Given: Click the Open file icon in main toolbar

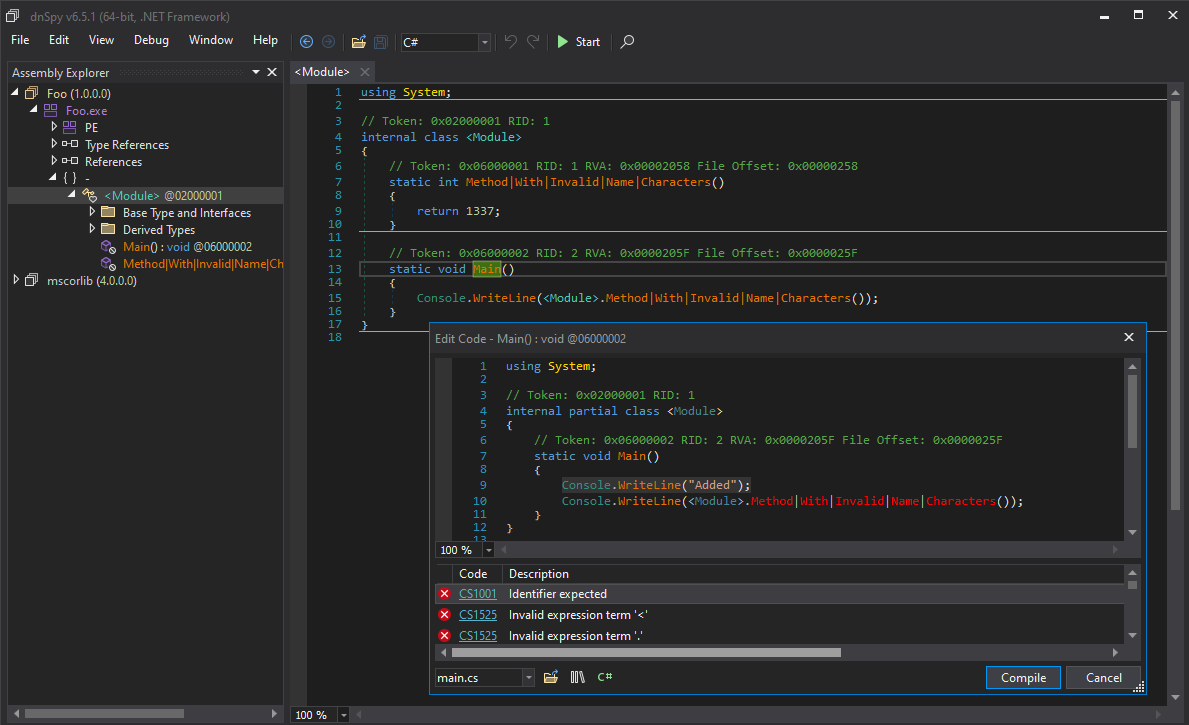Looking at the screenshot, I should [x=358, y=42].
